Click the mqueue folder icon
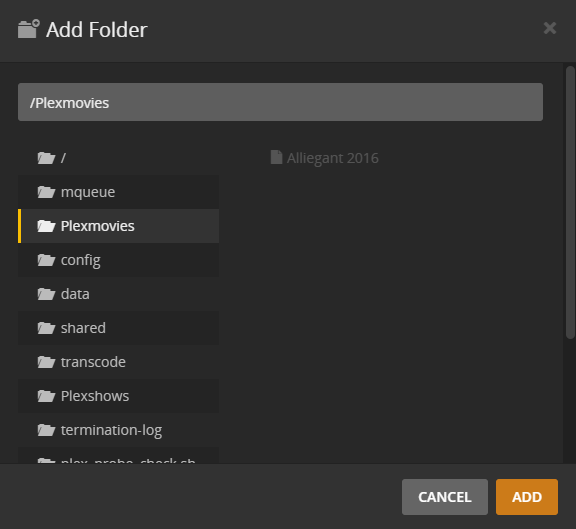This screenshot has width=576, height=529. 46,192
